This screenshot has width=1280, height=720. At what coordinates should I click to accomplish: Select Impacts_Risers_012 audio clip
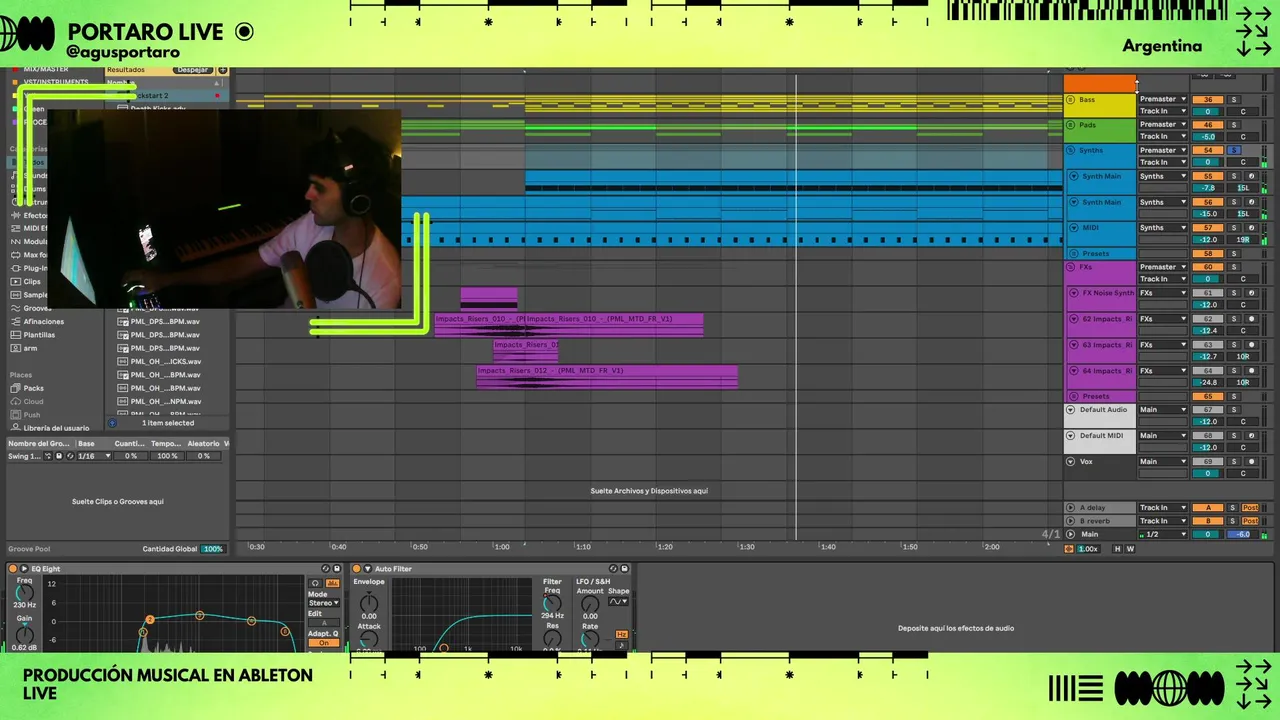tap(607, 376)
